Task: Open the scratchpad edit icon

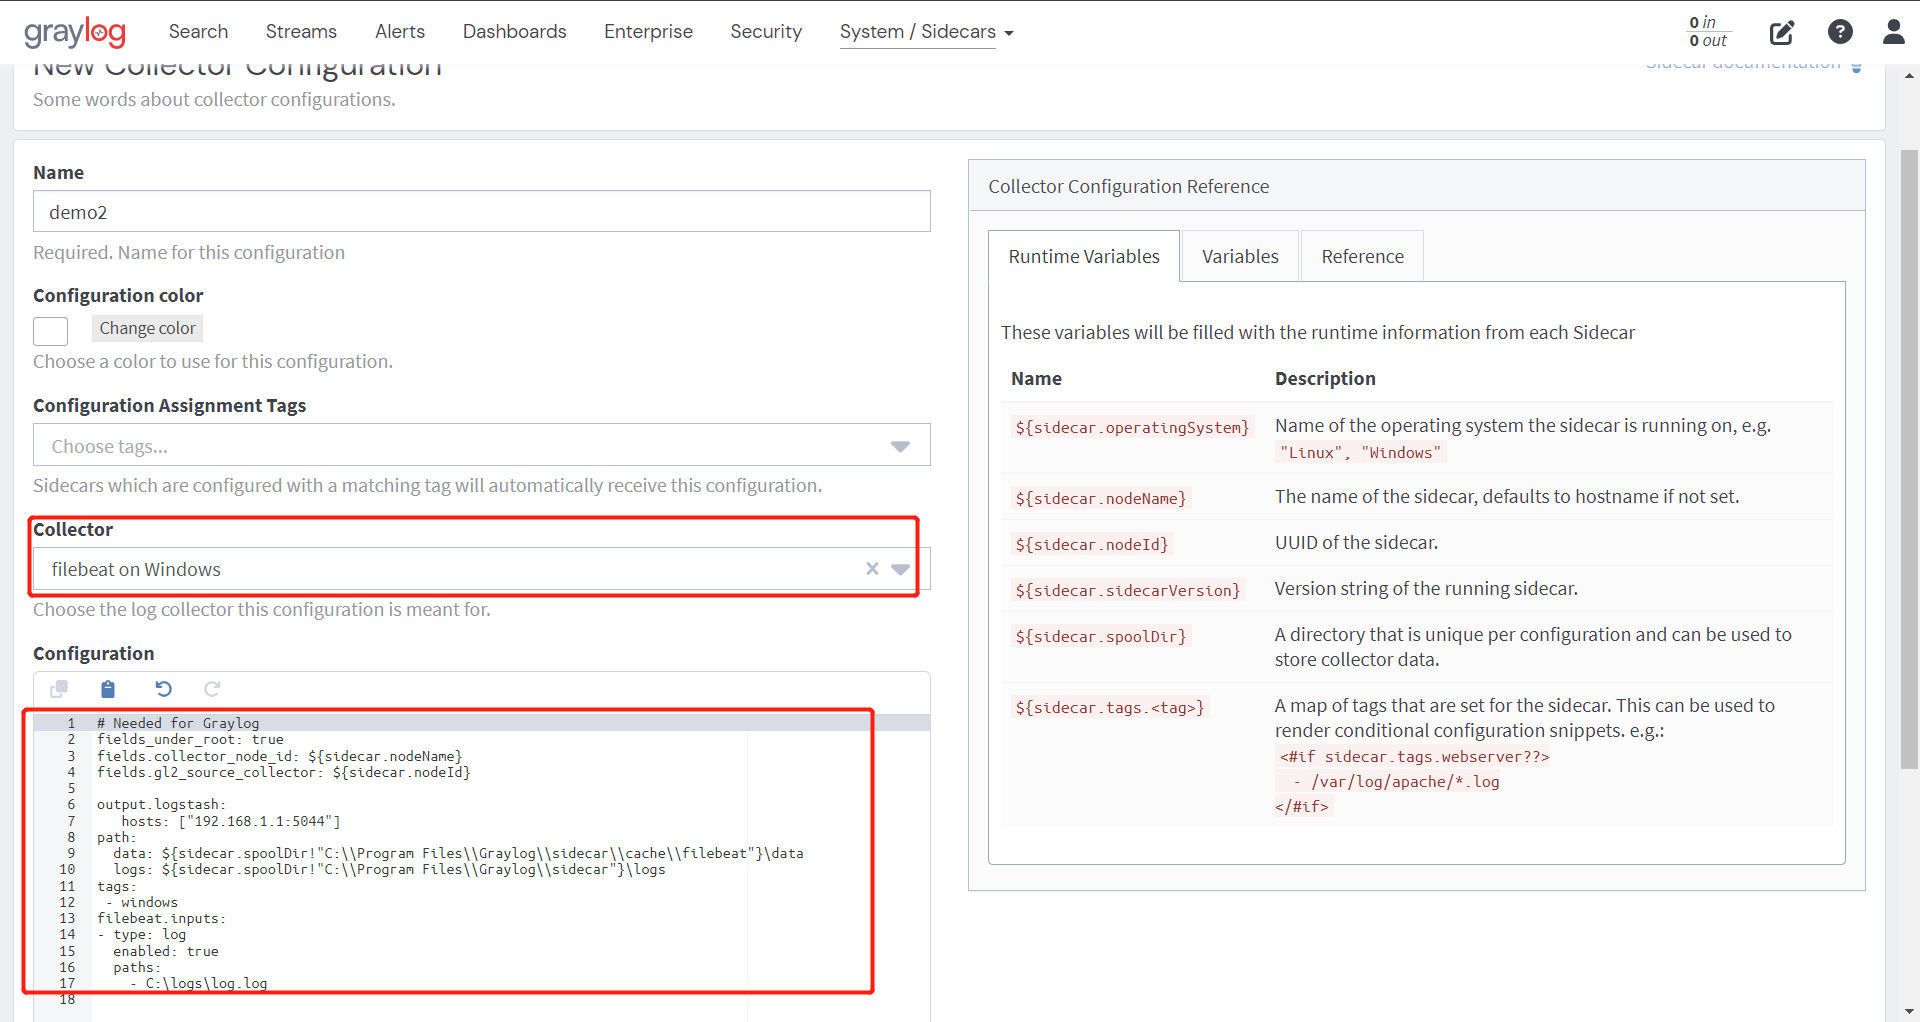Action: point(1782,32)
